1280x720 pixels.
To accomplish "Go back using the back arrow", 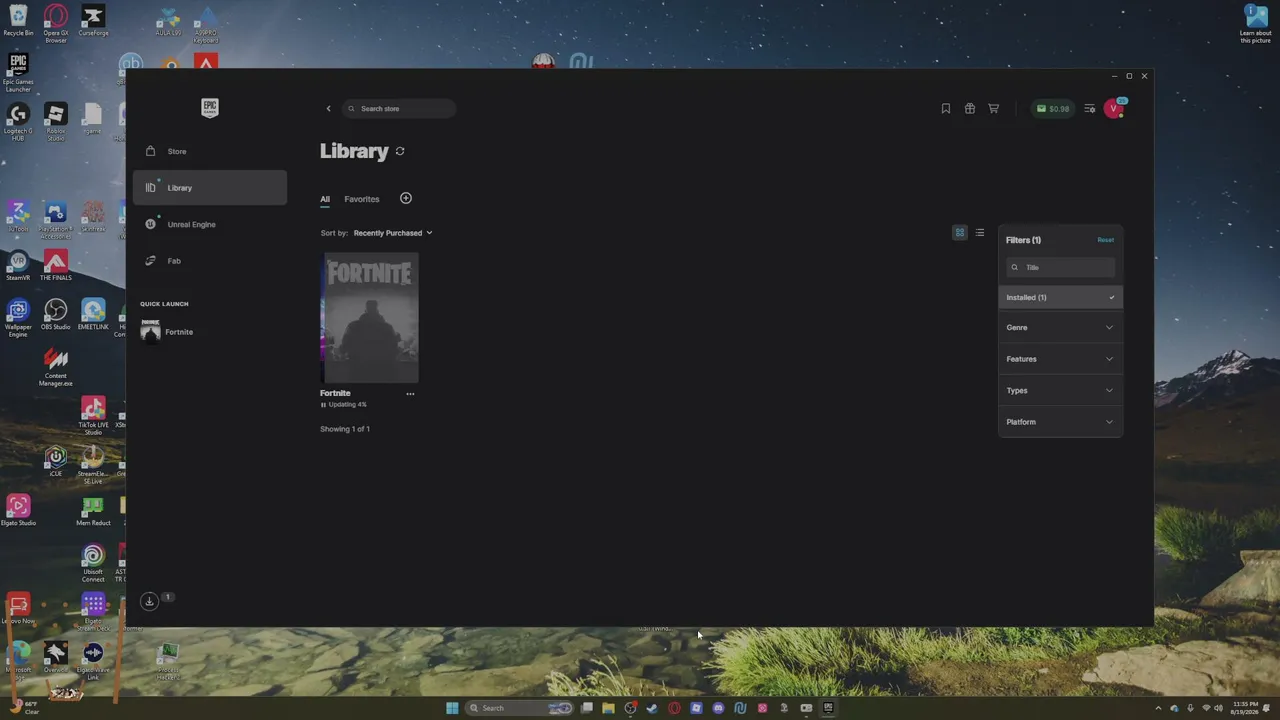I will coord(328,109).
